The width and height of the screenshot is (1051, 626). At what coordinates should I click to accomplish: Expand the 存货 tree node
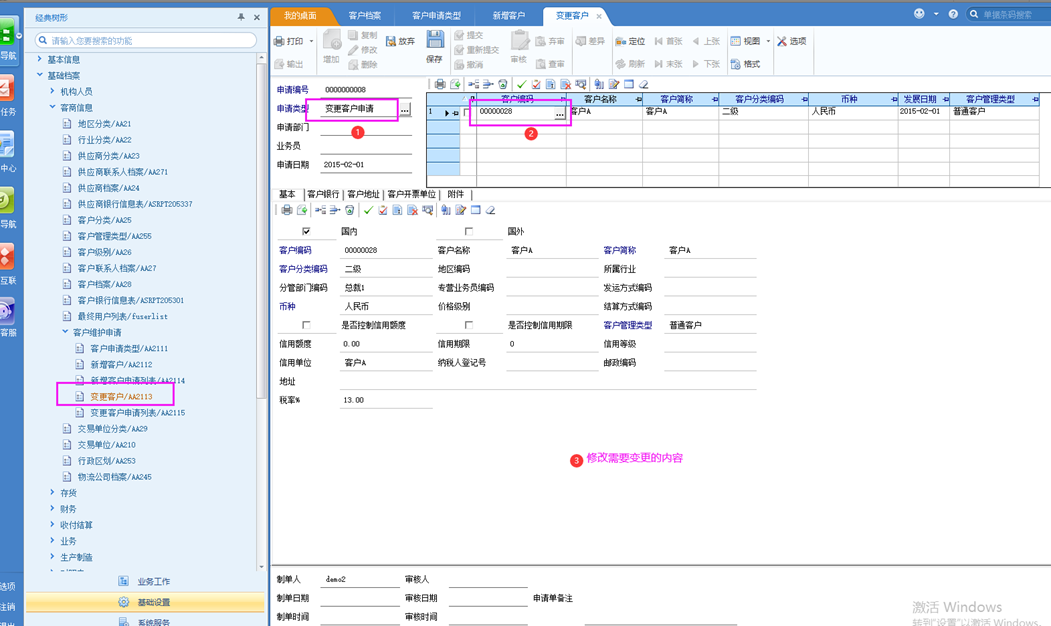click(x=52, y=493)
